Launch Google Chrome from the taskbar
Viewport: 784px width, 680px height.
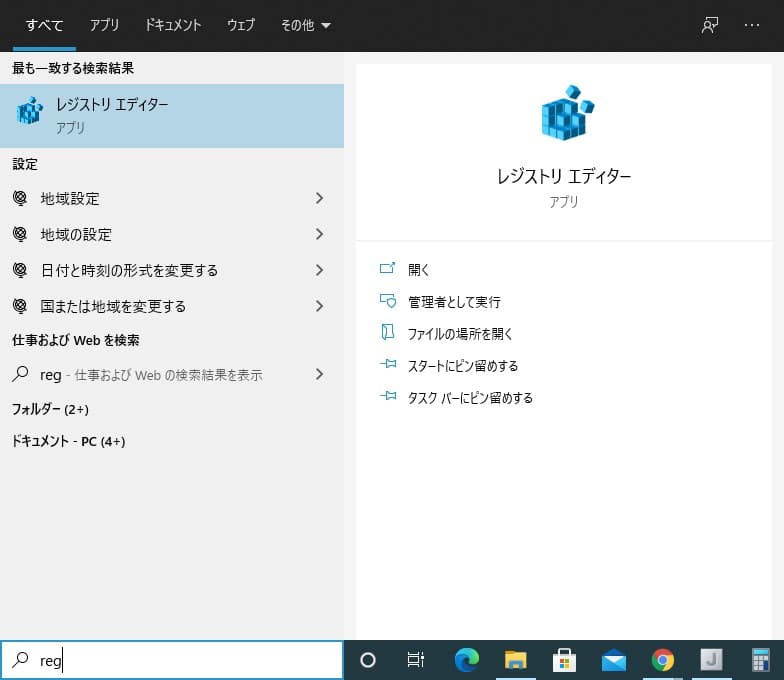click(662, 660)
